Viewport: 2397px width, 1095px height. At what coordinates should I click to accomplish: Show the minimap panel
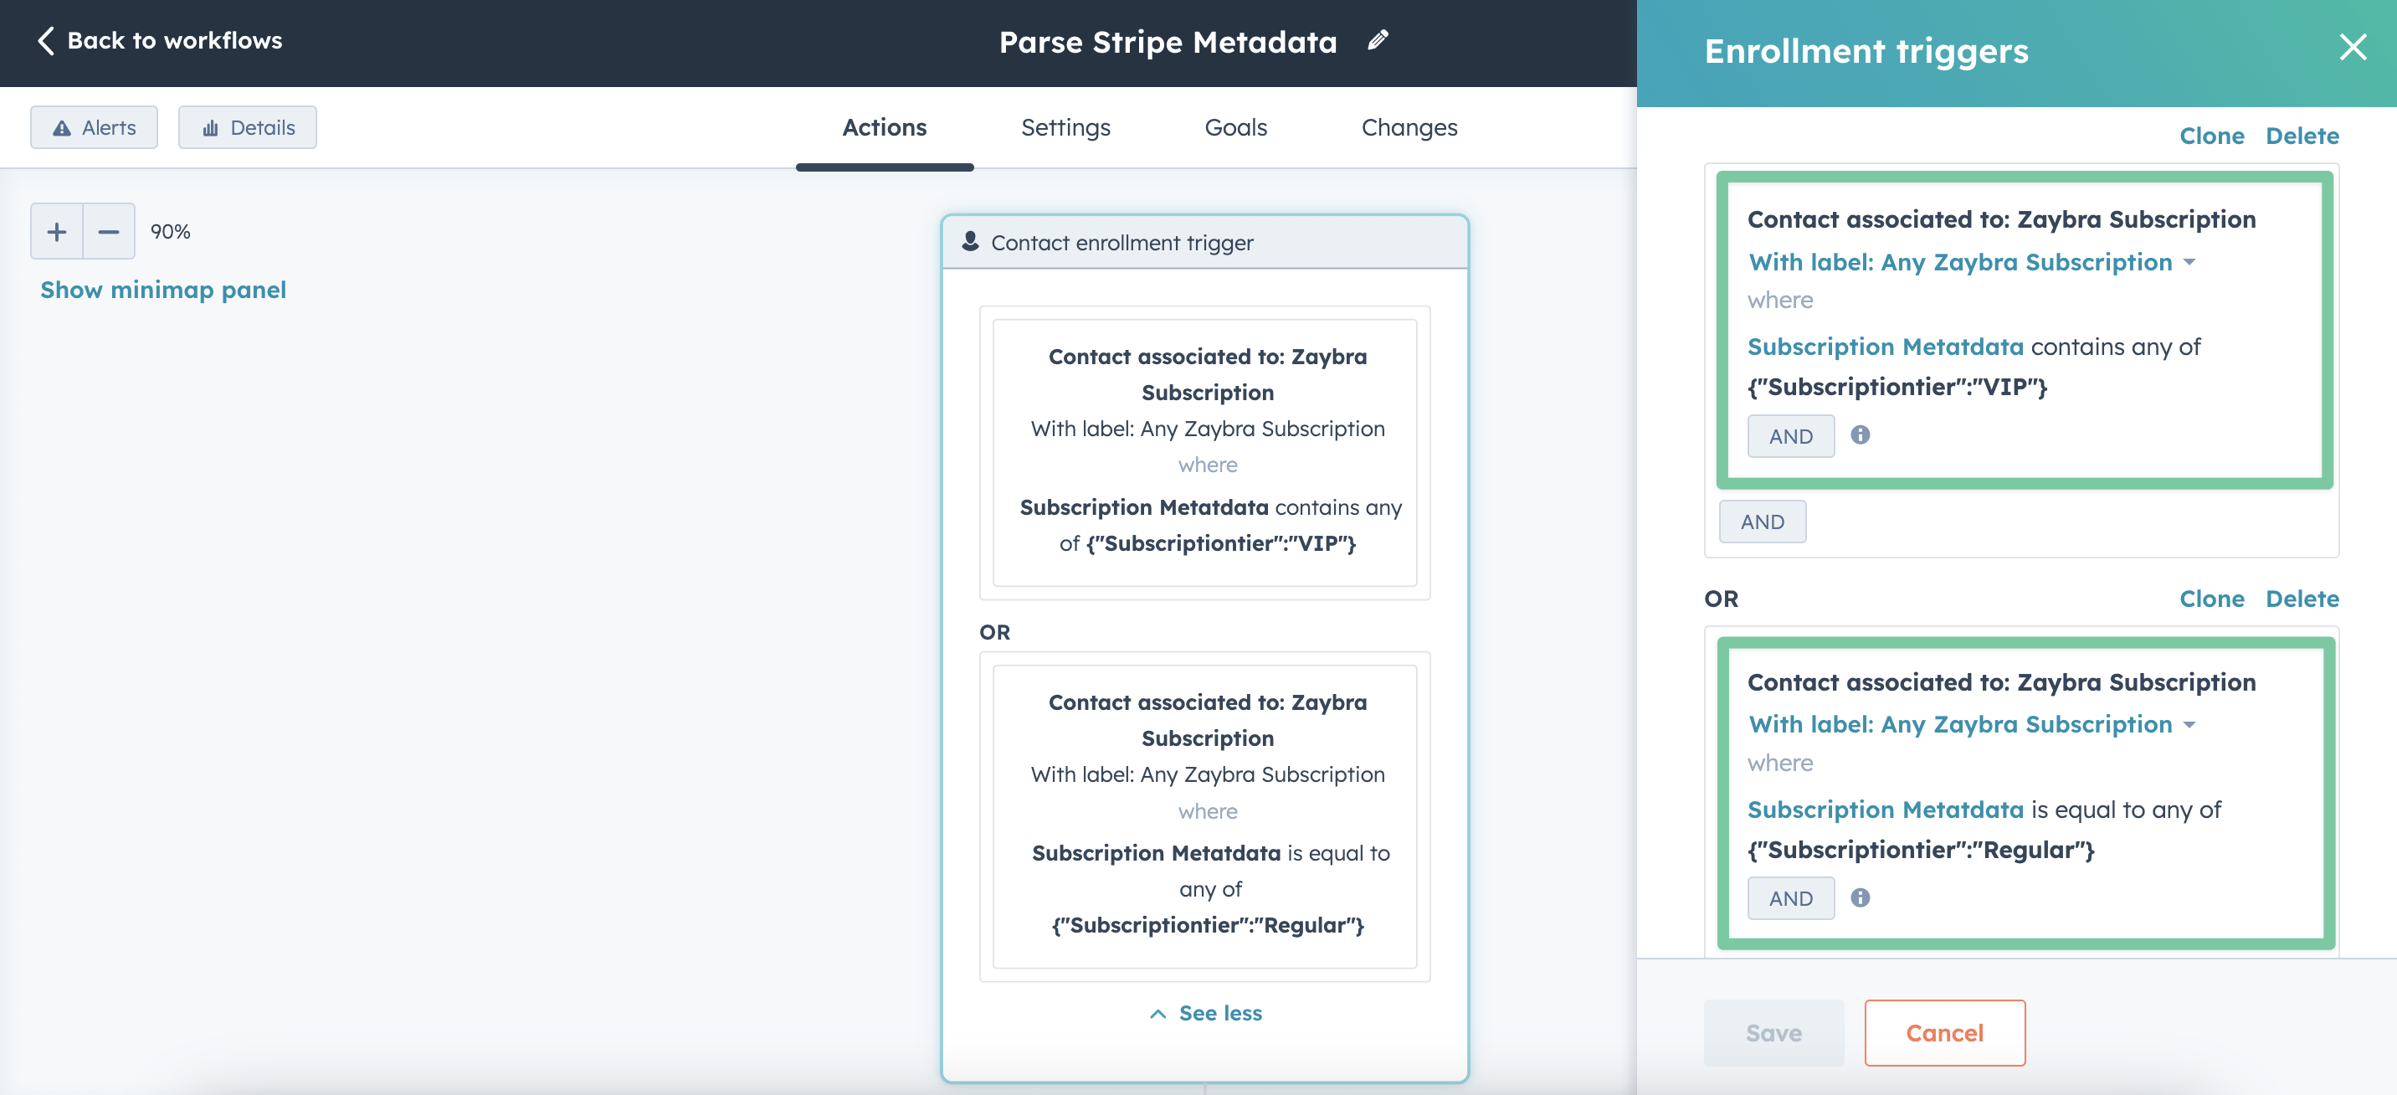[163, 289]
